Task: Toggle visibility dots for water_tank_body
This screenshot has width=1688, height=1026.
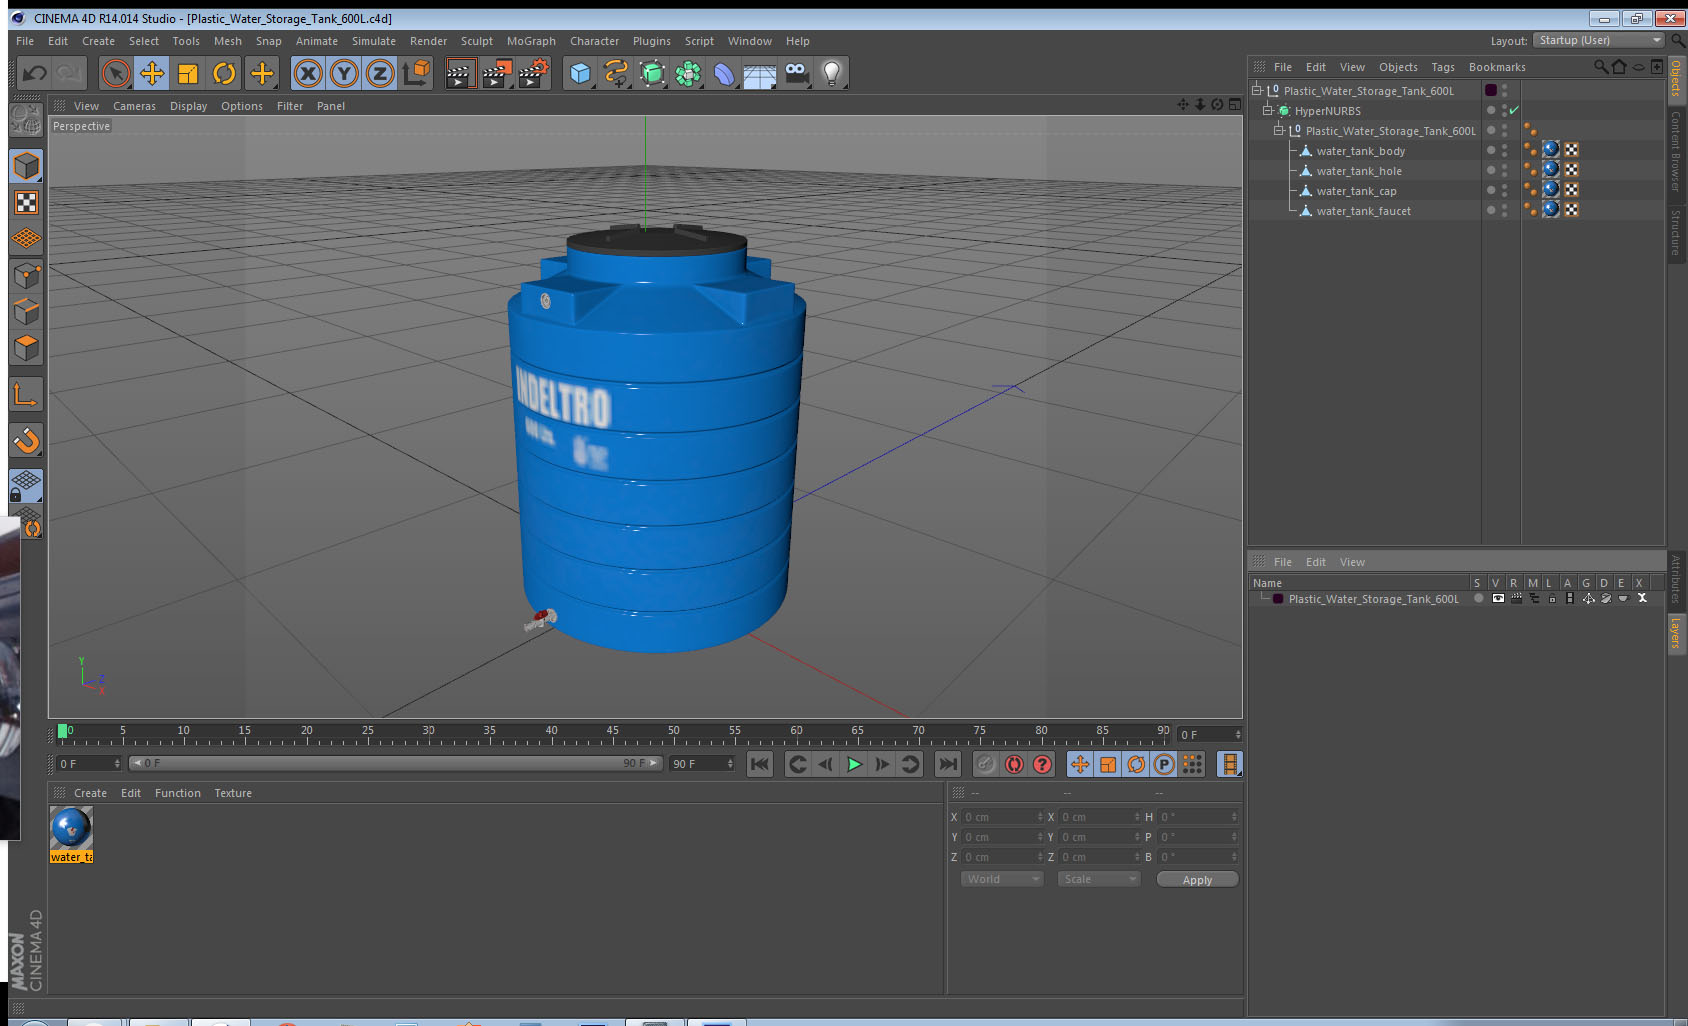Action: point(1504,150)
